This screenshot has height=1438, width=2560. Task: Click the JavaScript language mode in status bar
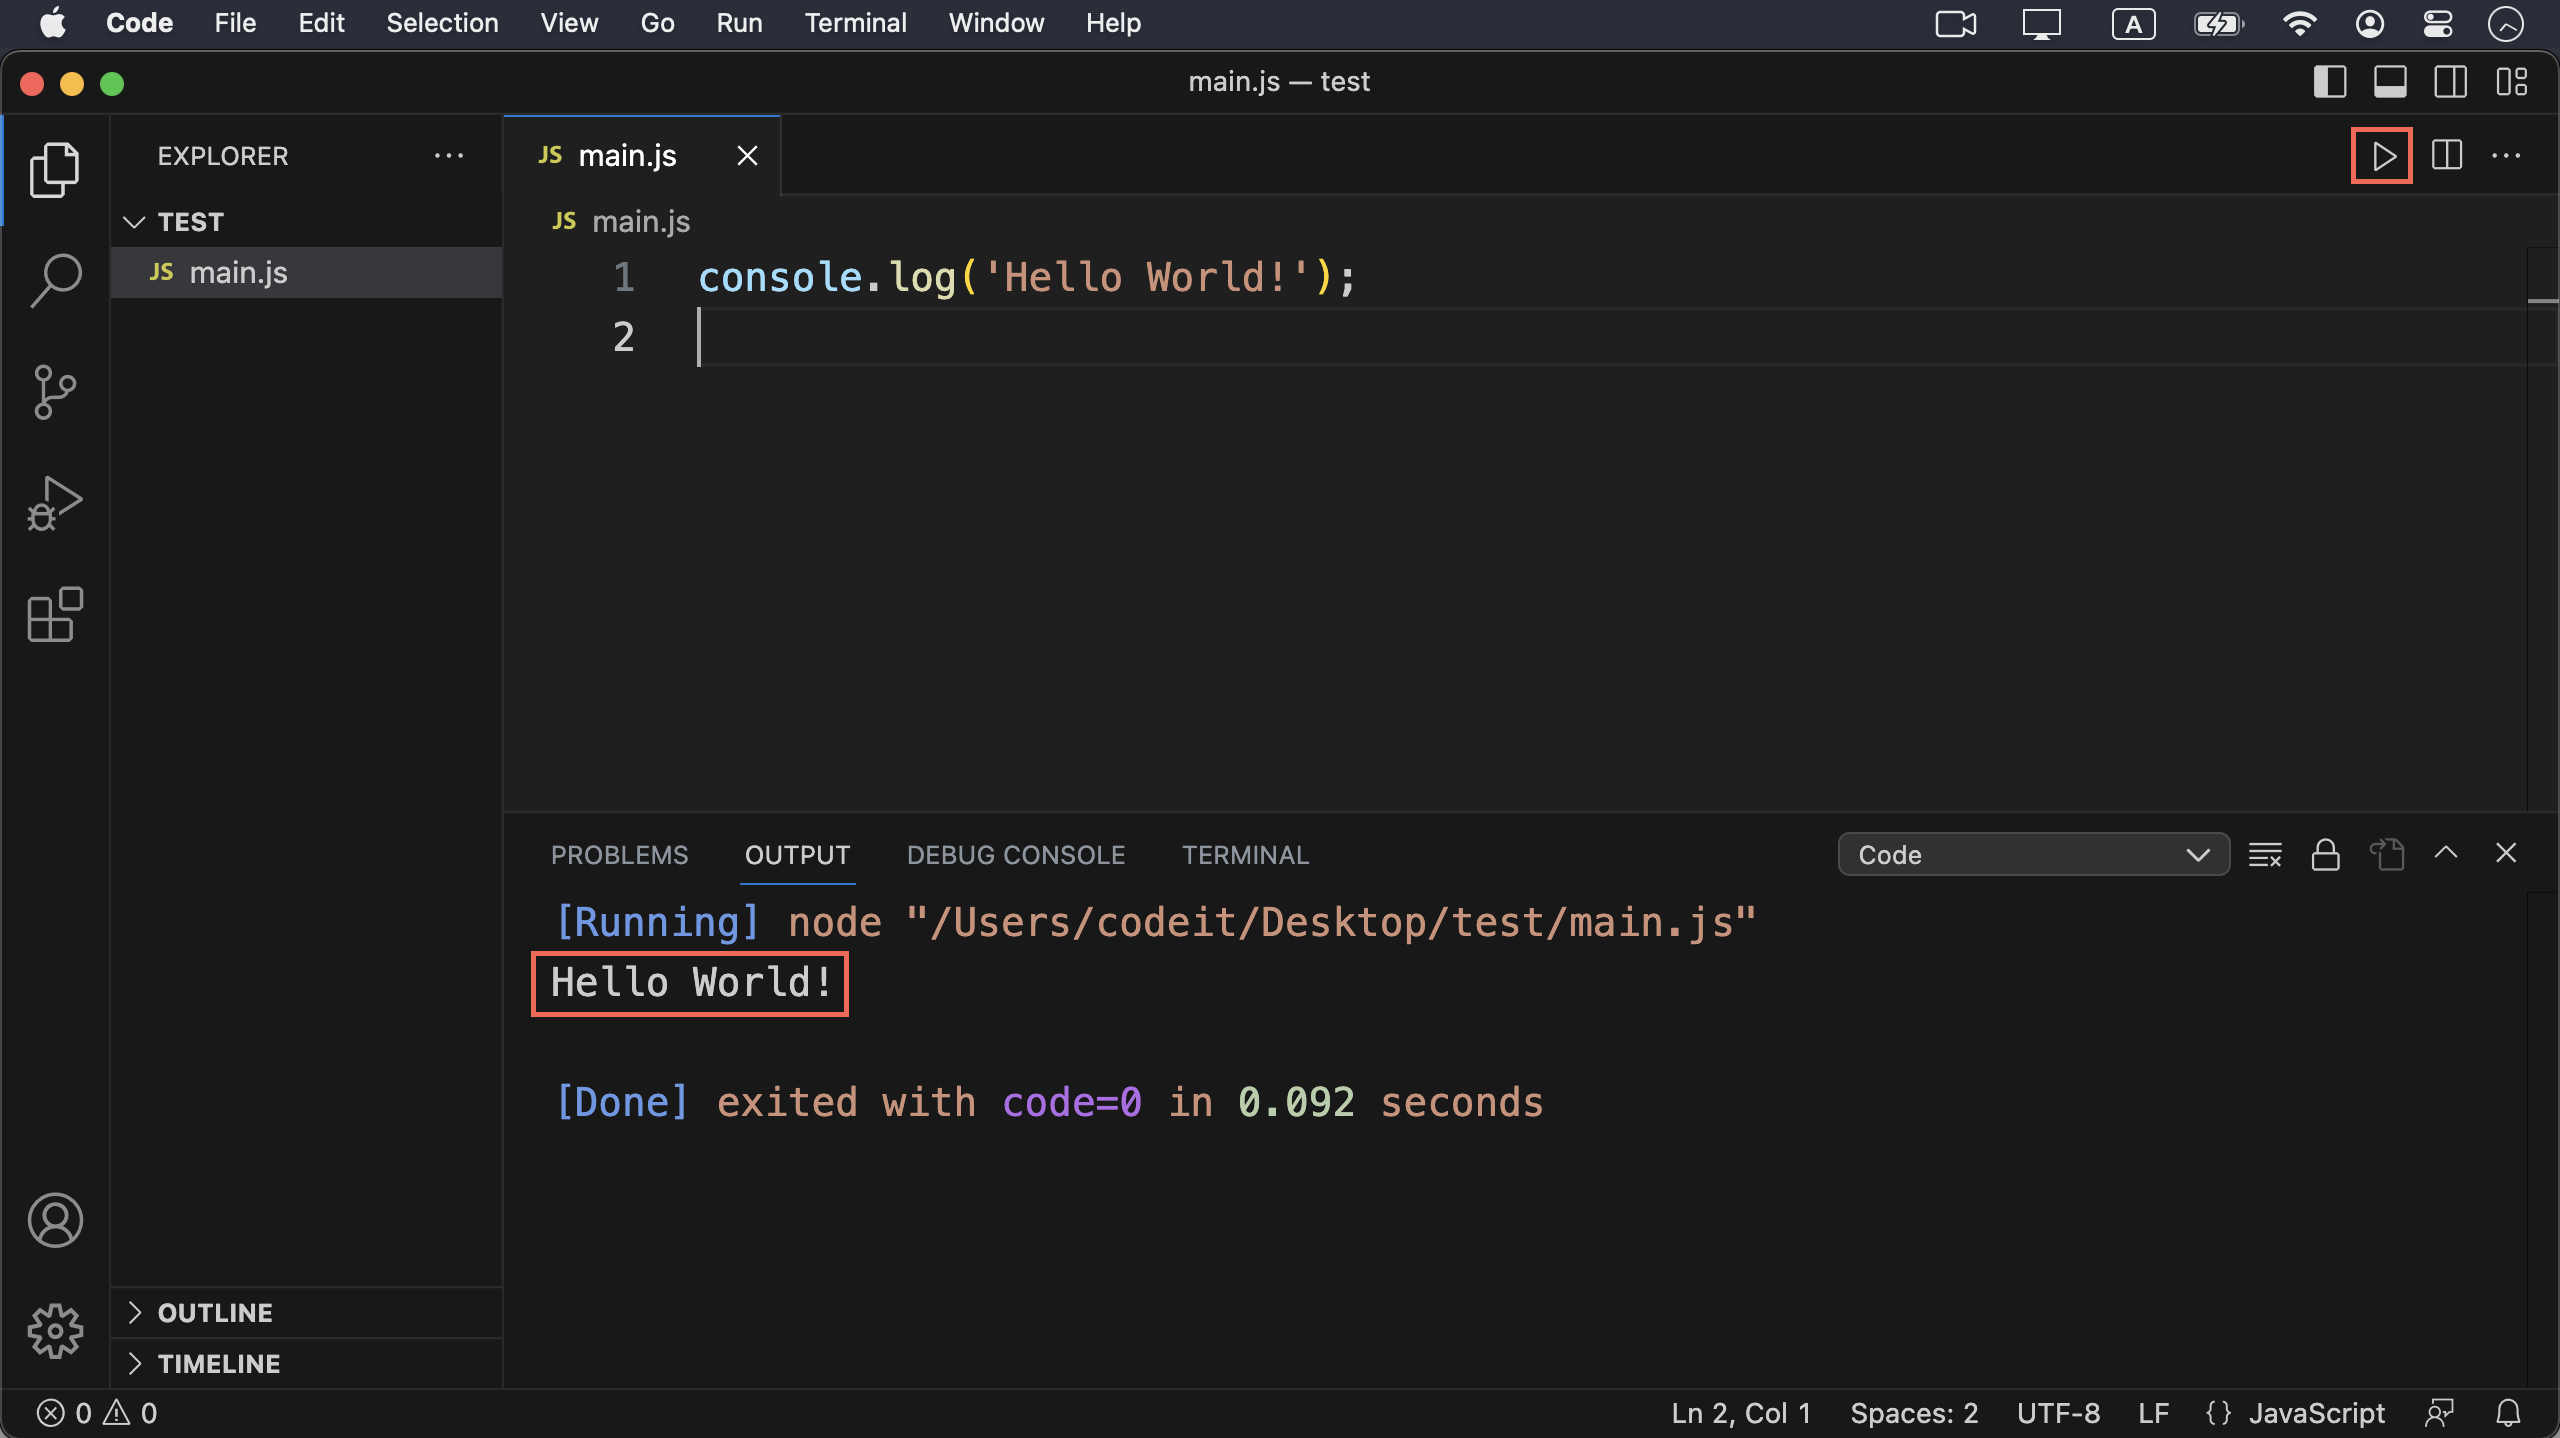(x=2316, y=1413)
